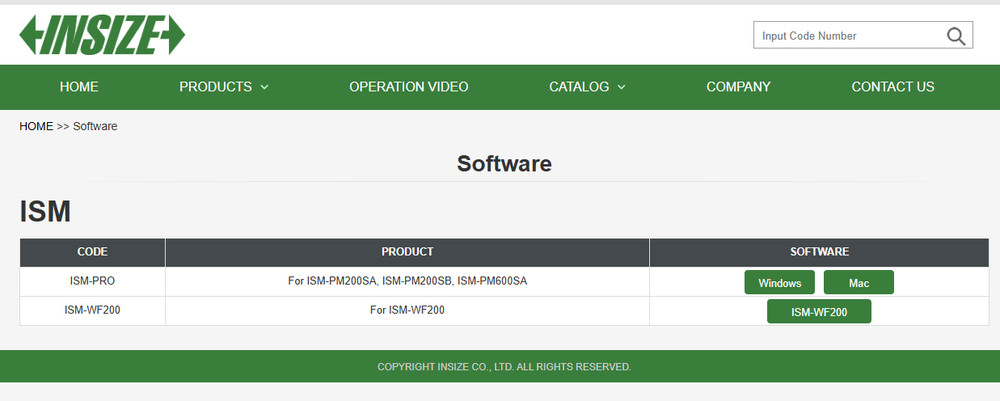Download the Windows version of ISM-PRO
Screen dimensions: 1000x401
click(x=780, y=283)
